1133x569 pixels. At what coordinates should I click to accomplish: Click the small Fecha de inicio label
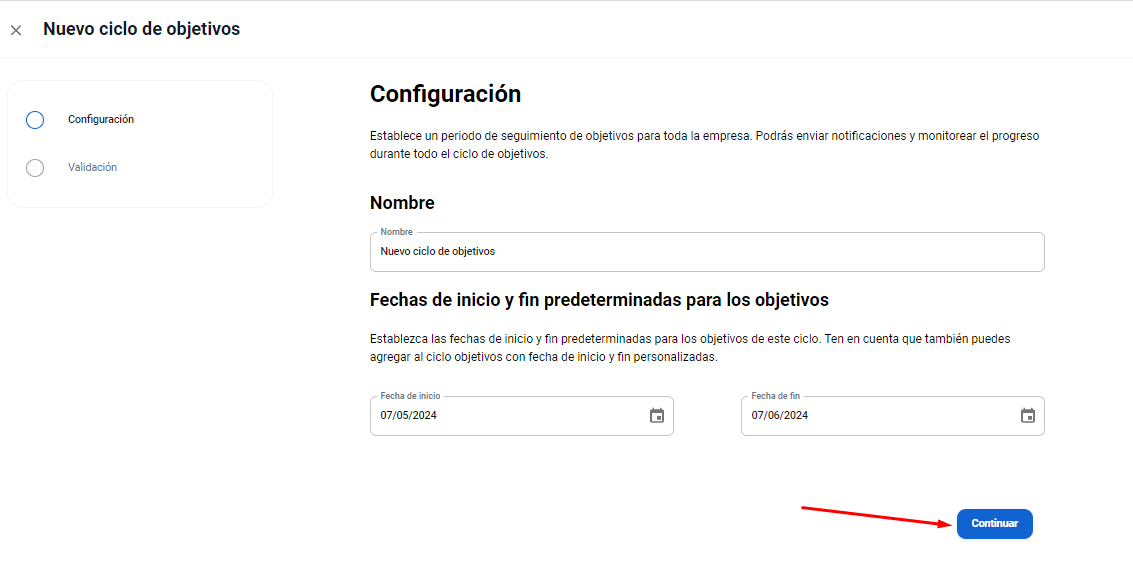point(410,396)
